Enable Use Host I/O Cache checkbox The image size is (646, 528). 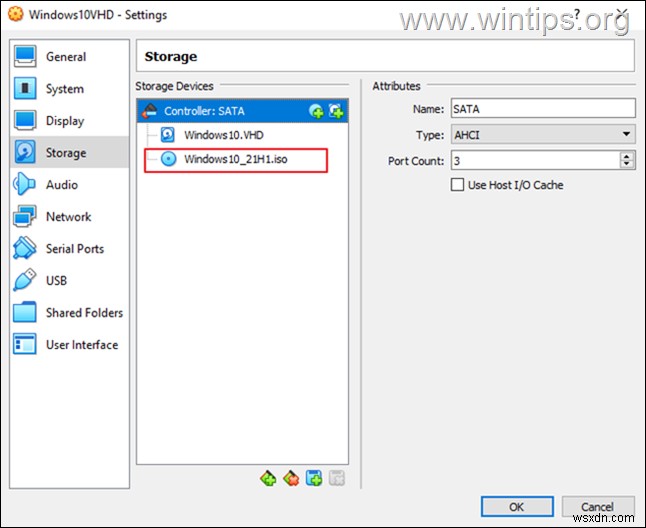[457, 185]
